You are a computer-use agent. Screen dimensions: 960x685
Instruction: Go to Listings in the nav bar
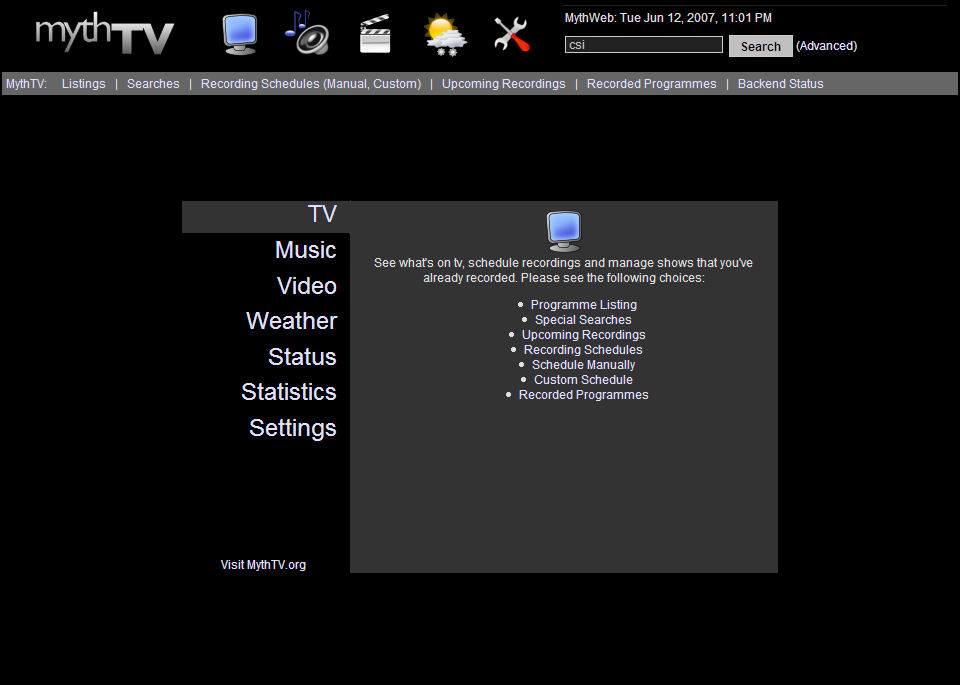coord(83,84)
